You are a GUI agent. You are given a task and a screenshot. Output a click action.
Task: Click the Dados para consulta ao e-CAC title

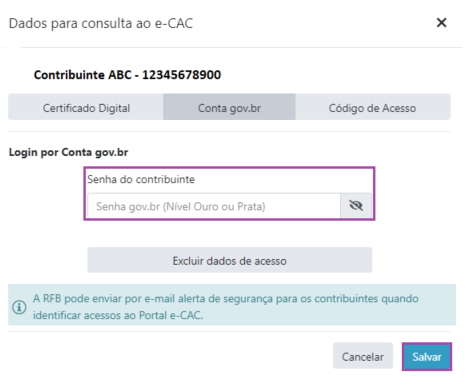click(x=101, y=23)
